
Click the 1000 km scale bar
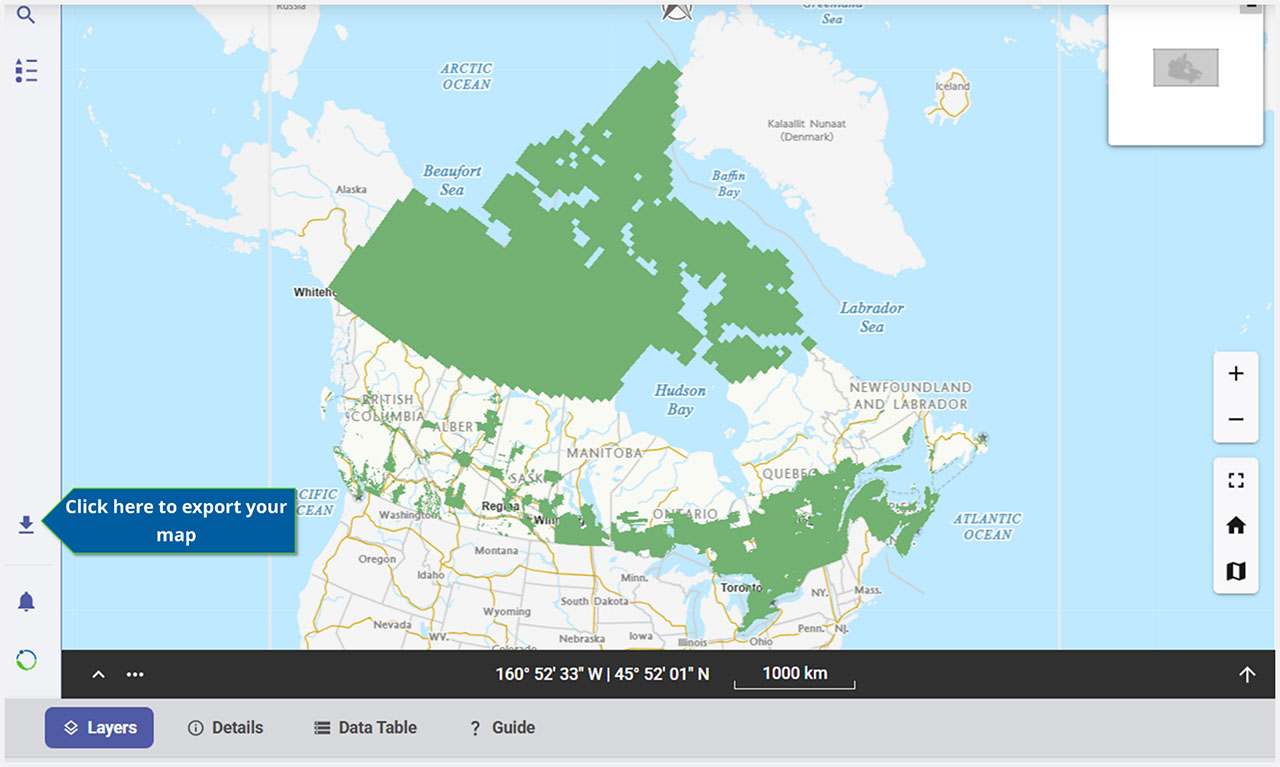tap(795, 675)
